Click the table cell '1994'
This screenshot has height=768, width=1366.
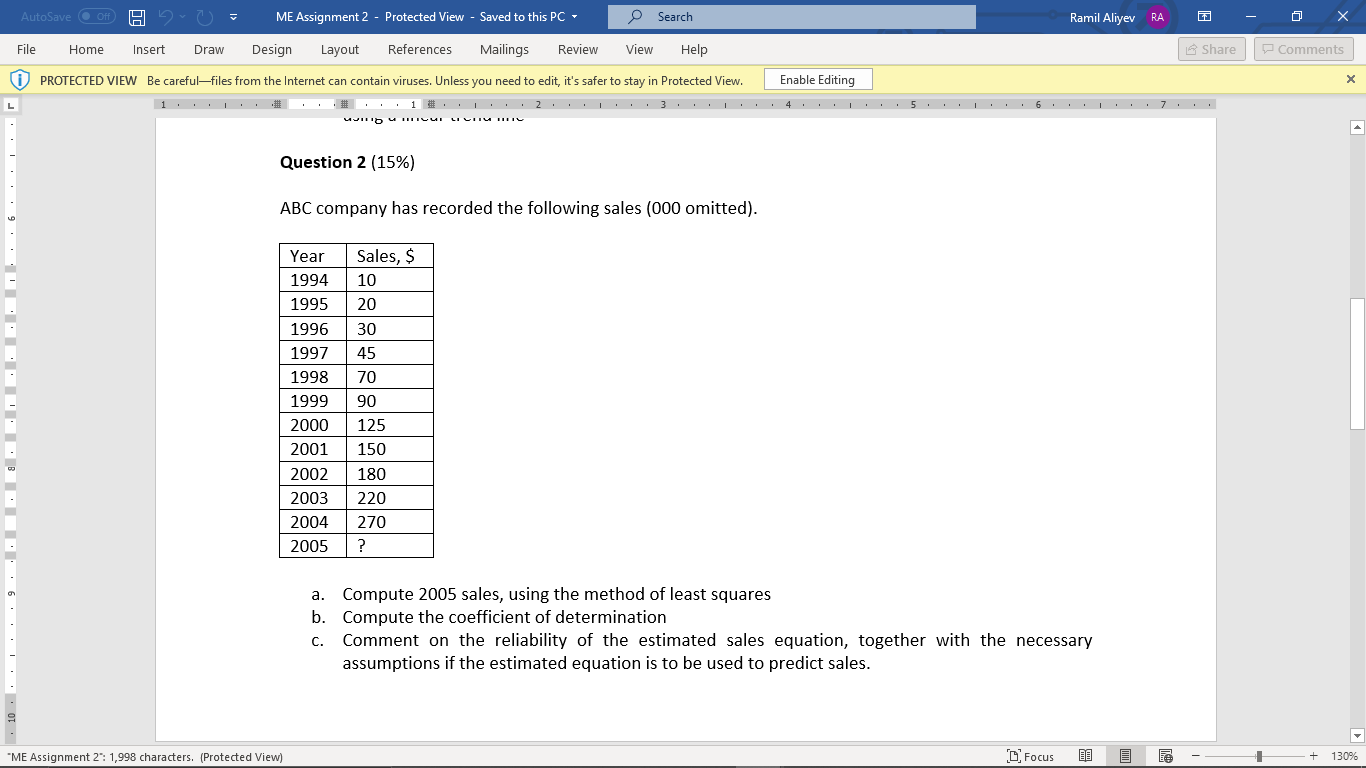click(313, 280)
